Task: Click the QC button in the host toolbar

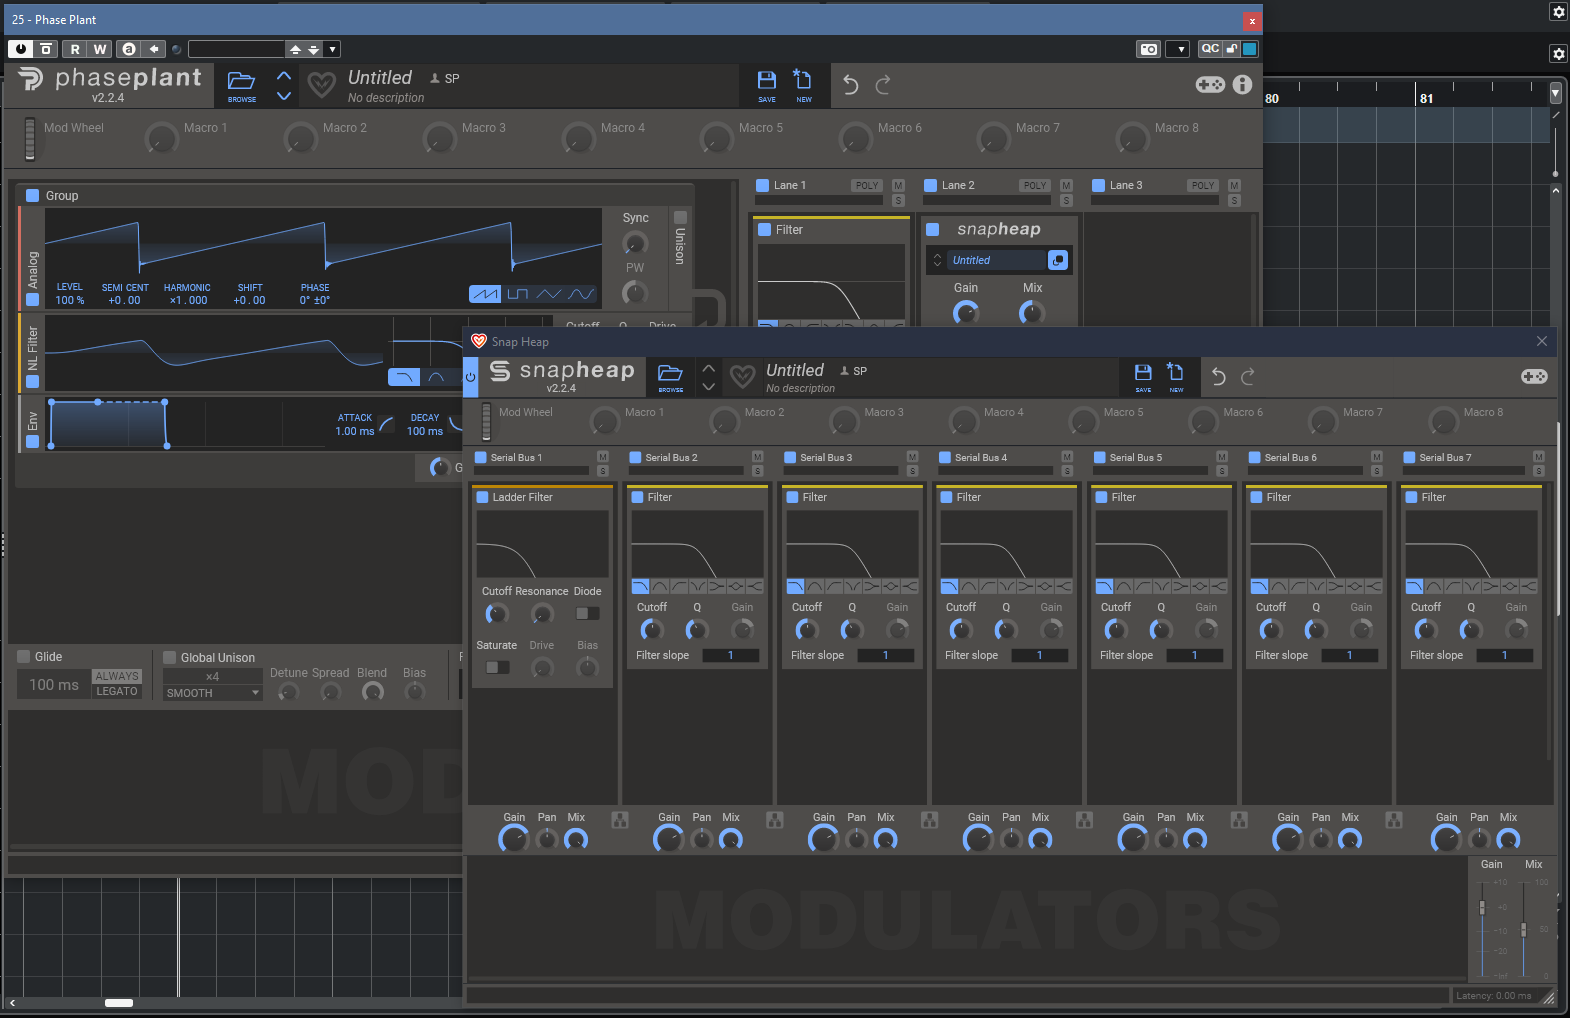Action: point(1210,48)
